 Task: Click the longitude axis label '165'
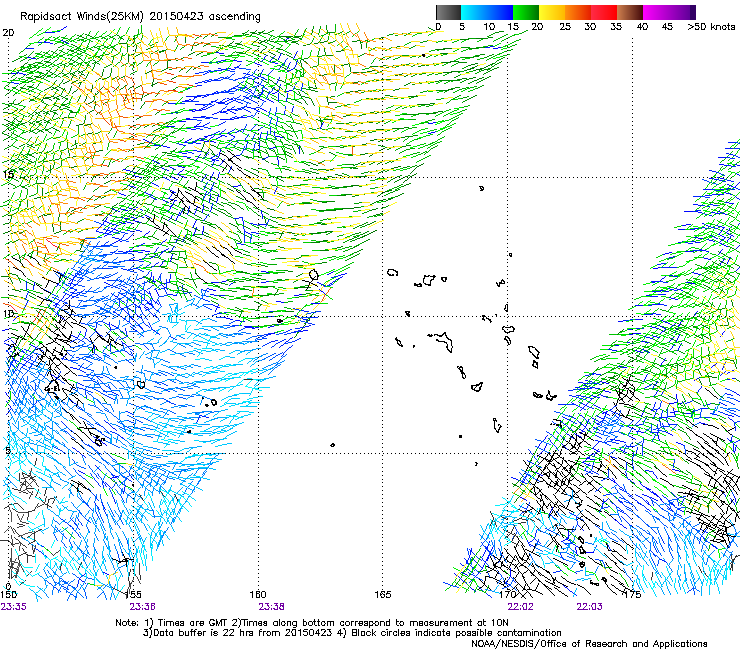[x=383, y=595]
